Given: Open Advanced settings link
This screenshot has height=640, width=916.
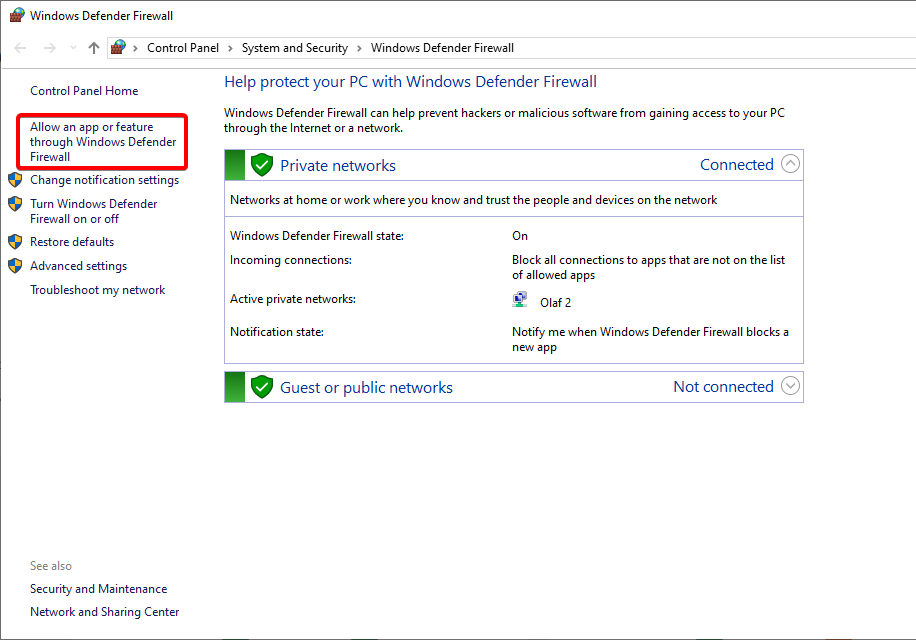Looking at the screenshot, I should [78, 266].
